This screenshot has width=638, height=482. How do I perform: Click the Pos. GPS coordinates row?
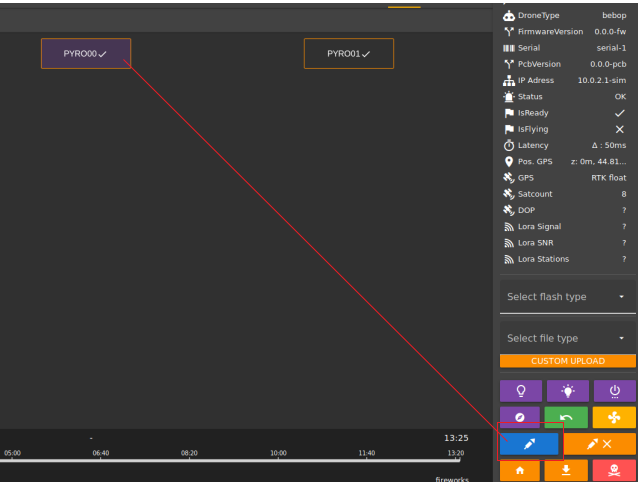[x=567, y=162]
